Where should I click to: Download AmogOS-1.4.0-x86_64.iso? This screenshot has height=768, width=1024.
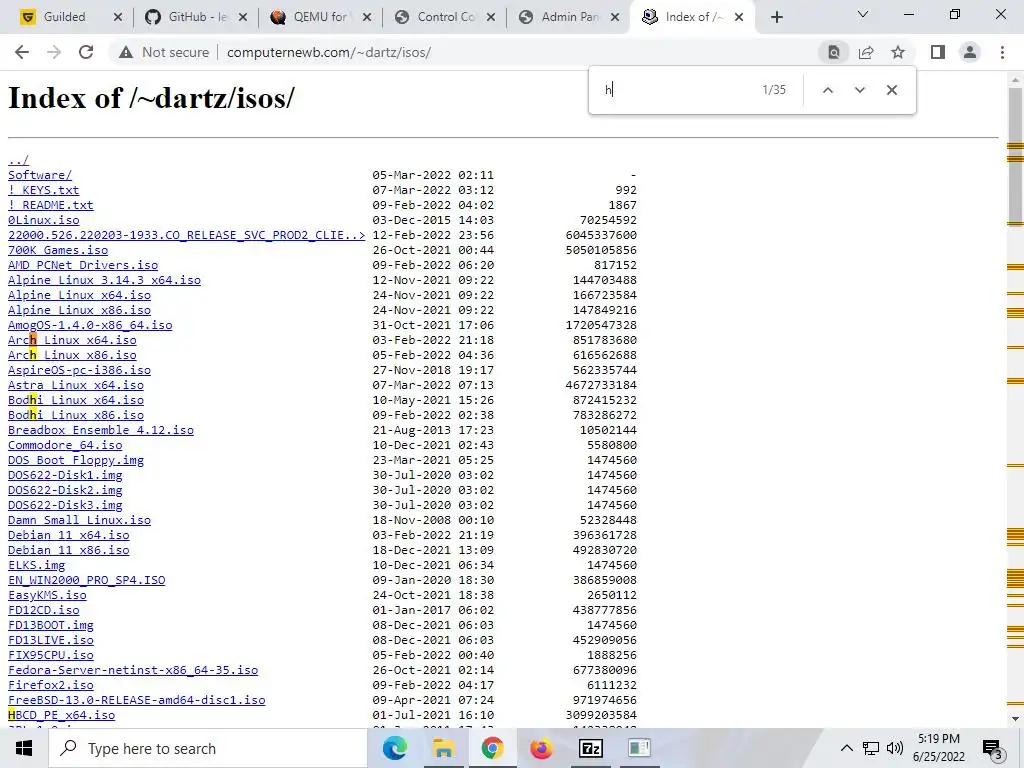[90, 325]
